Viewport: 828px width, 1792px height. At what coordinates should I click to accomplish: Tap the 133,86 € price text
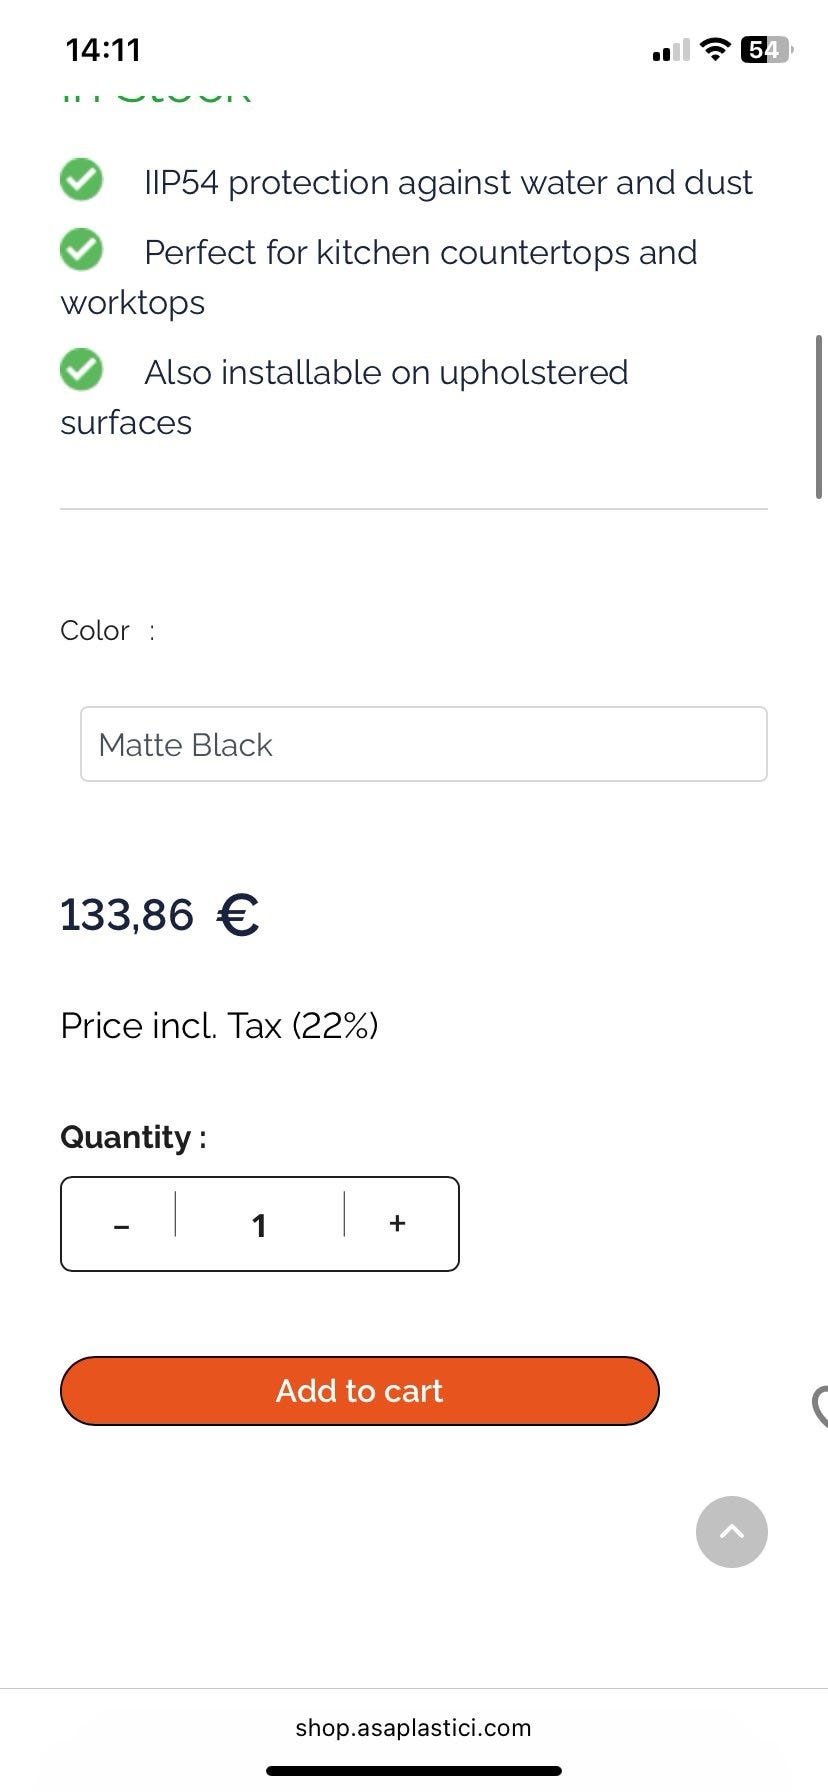coord(160,915)
